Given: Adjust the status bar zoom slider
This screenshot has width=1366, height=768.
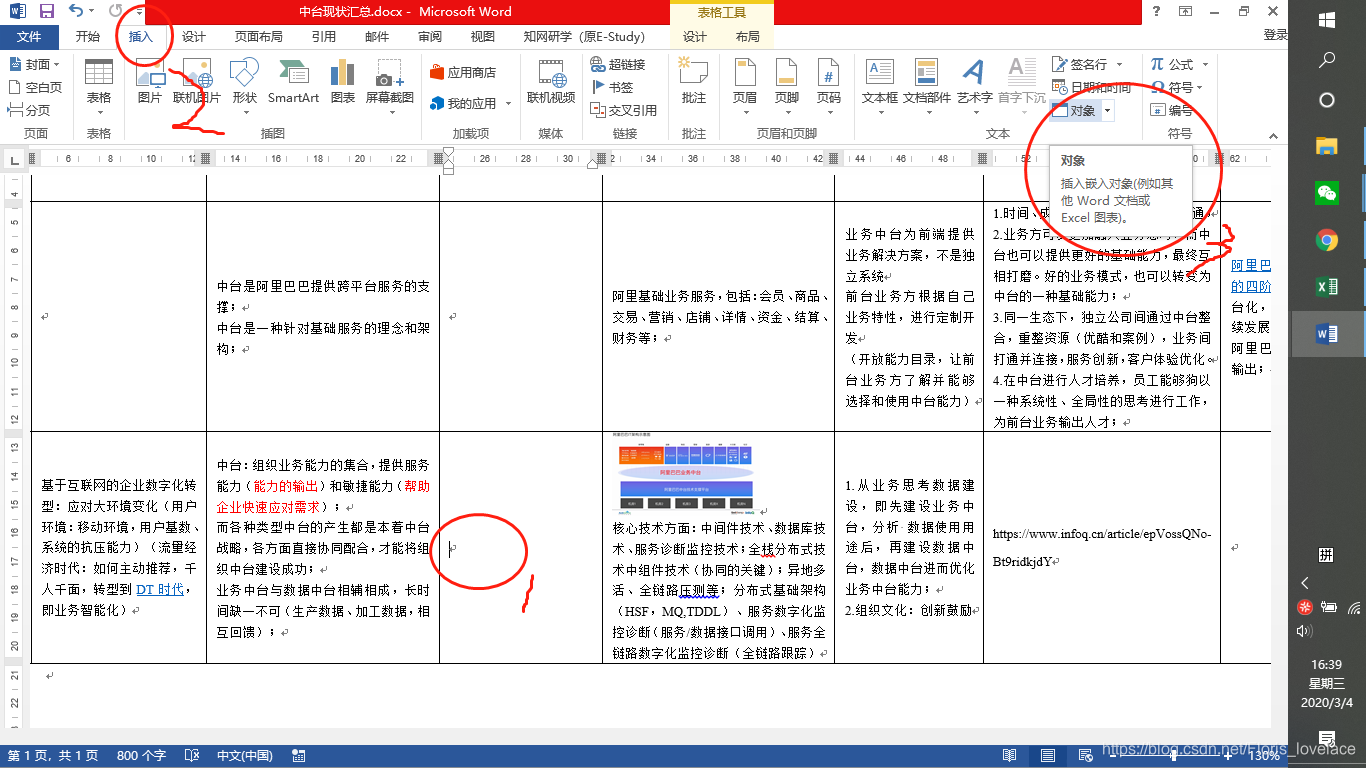Looking at the screenshot, I should click(x=1175, y=756).
